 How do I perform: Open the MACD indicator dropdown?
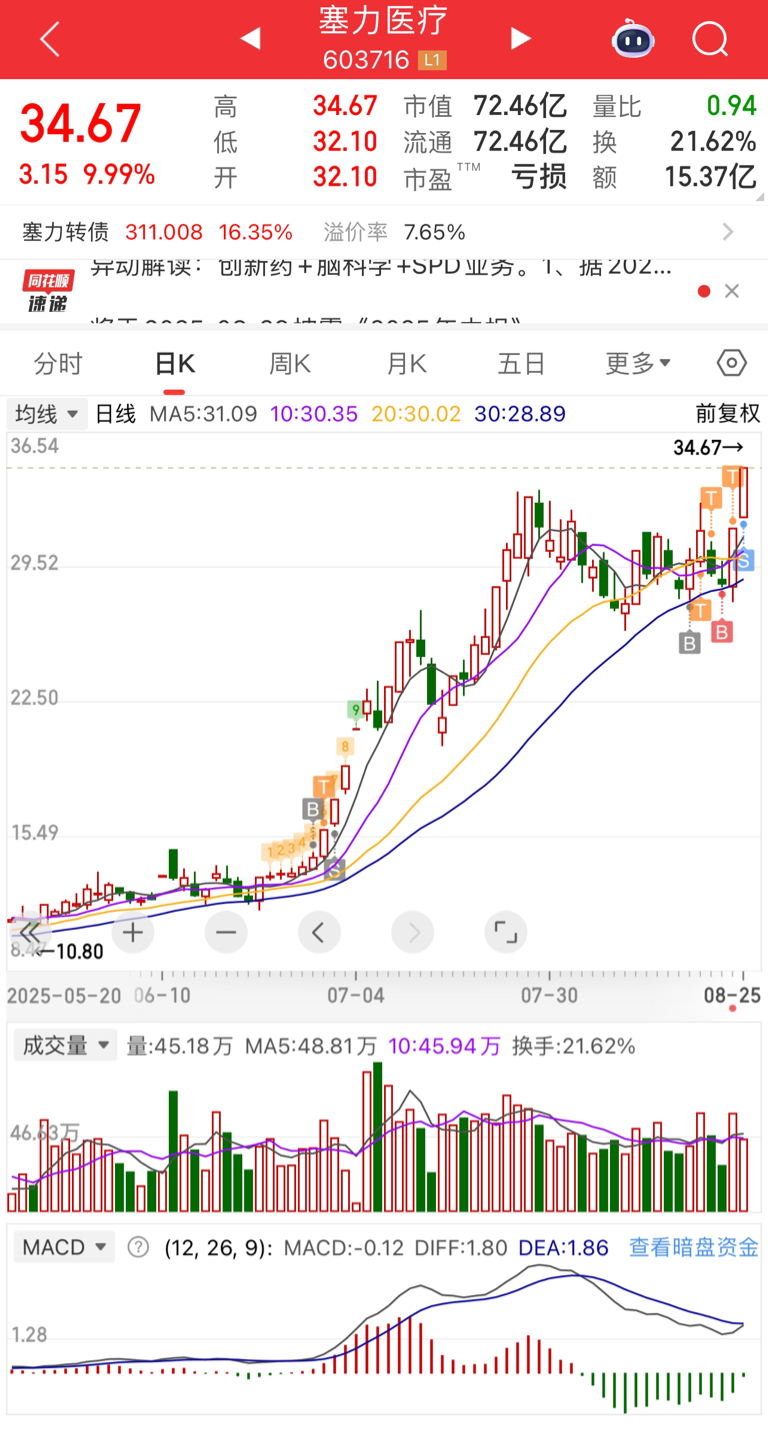click(x=62, y=1247)
